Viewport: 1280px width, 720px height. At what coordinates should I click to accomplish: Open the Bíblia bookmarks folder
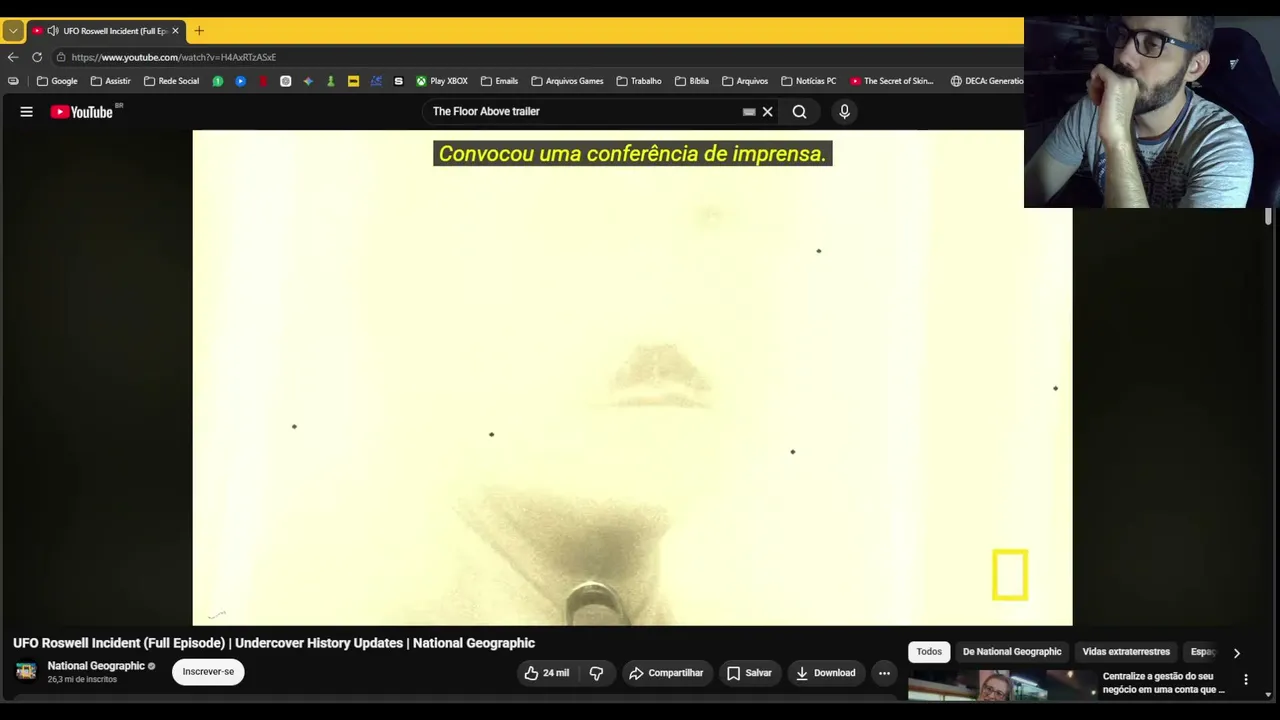(692, 81)
